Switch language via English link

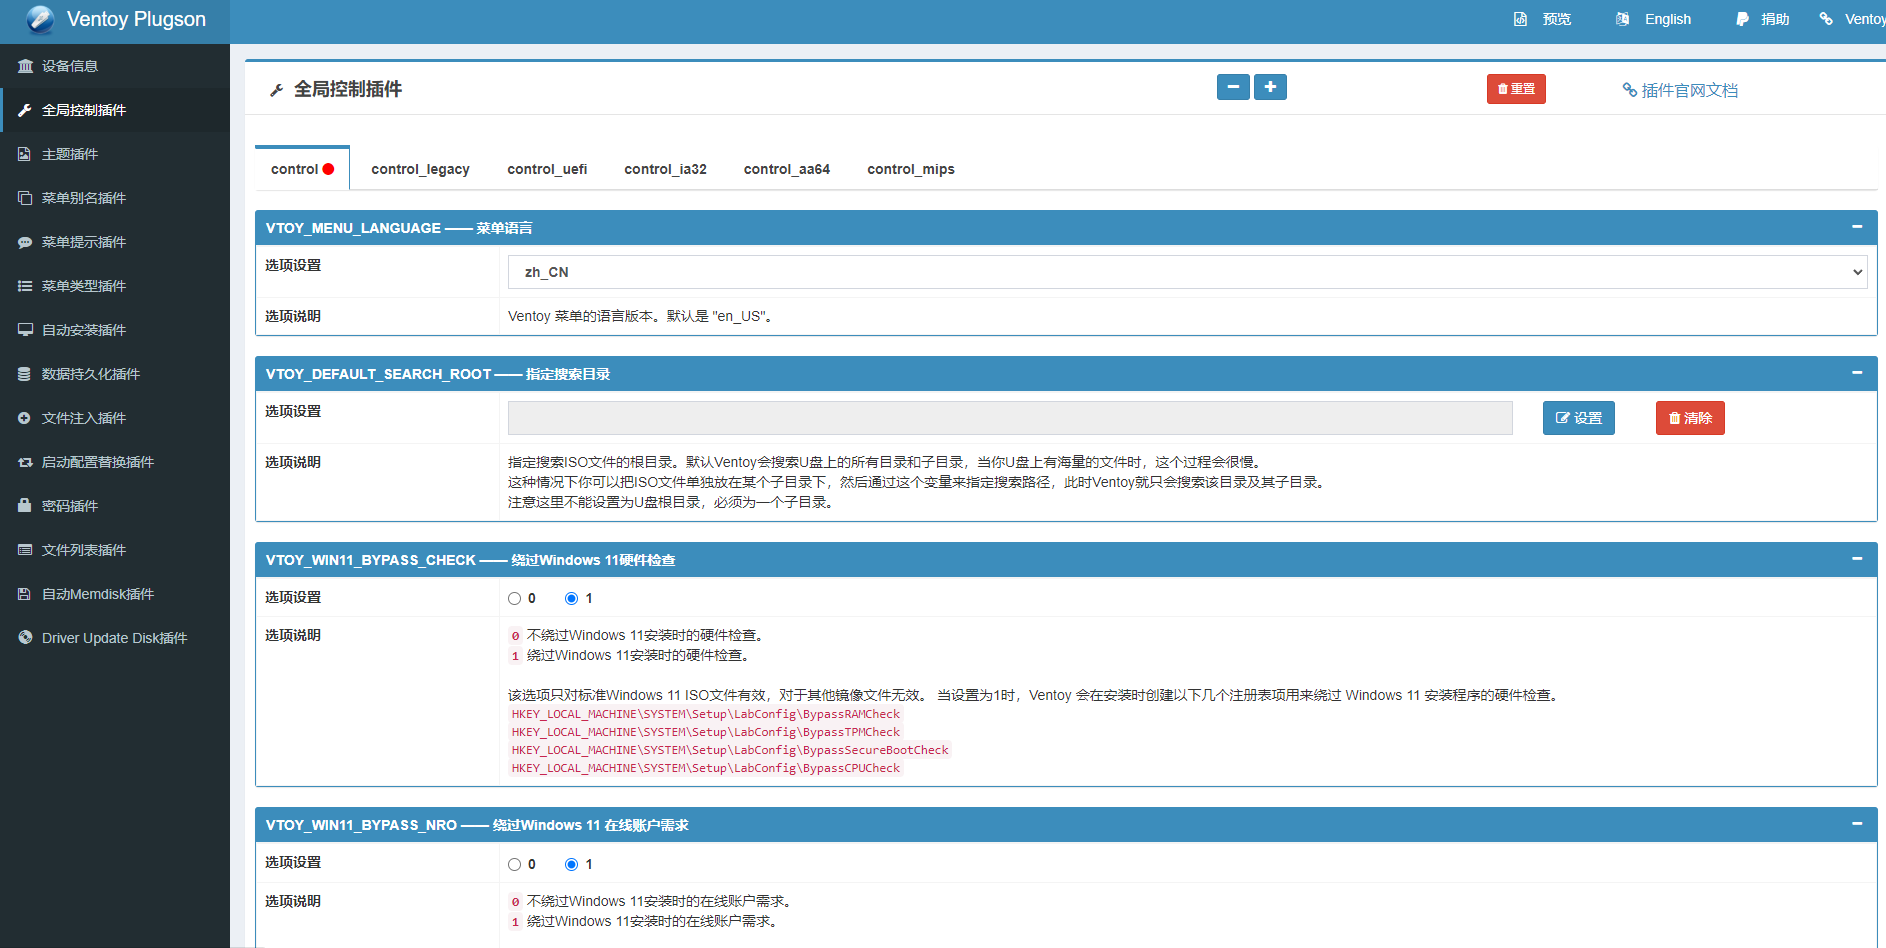pyautogui.click(x=1654, y=19)
